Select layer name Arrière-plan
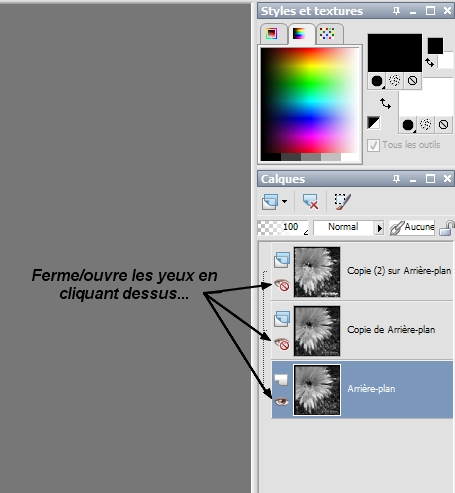The width and height of the screenshot is (455, 493). pyautogui.click(x=371, y=389)
